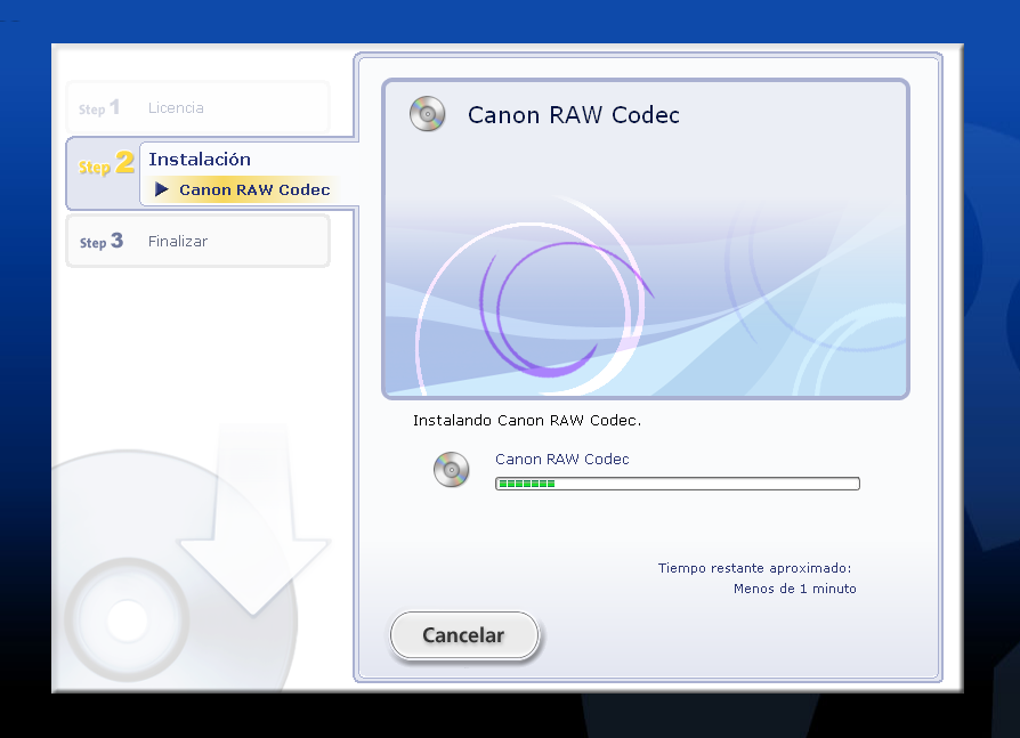This screenshot has width=1020, height=738.
Task: Click the CD icon beside the header title
Action: click(x=427, y=114)
